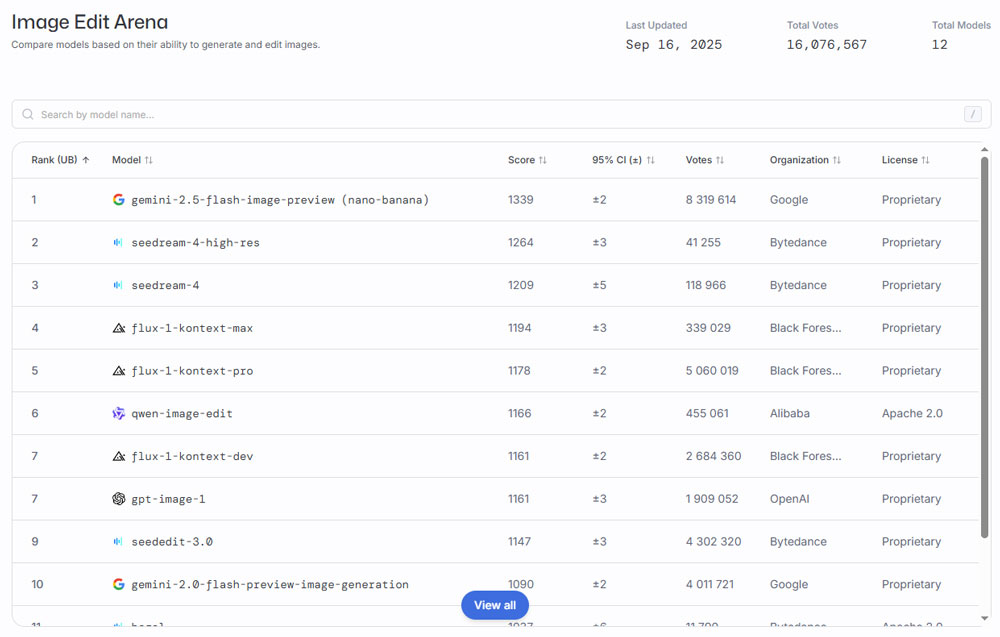Click the Google logo next to gemini-2.0-flash-preview-image-generation
This screenshot has height=637, width=1000.
[119, 584]
